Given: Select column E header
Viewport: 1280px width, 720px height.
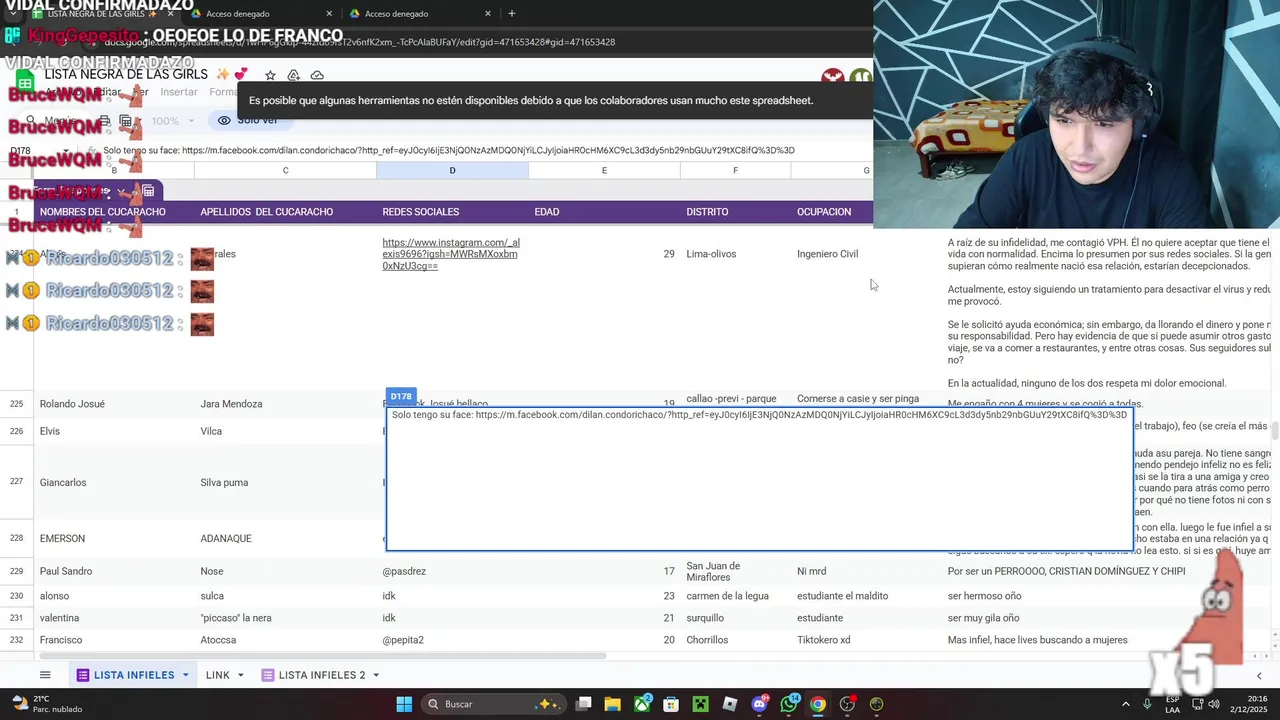Looking at the screenshot, I should pyautogui.click(x=604, y=171).
